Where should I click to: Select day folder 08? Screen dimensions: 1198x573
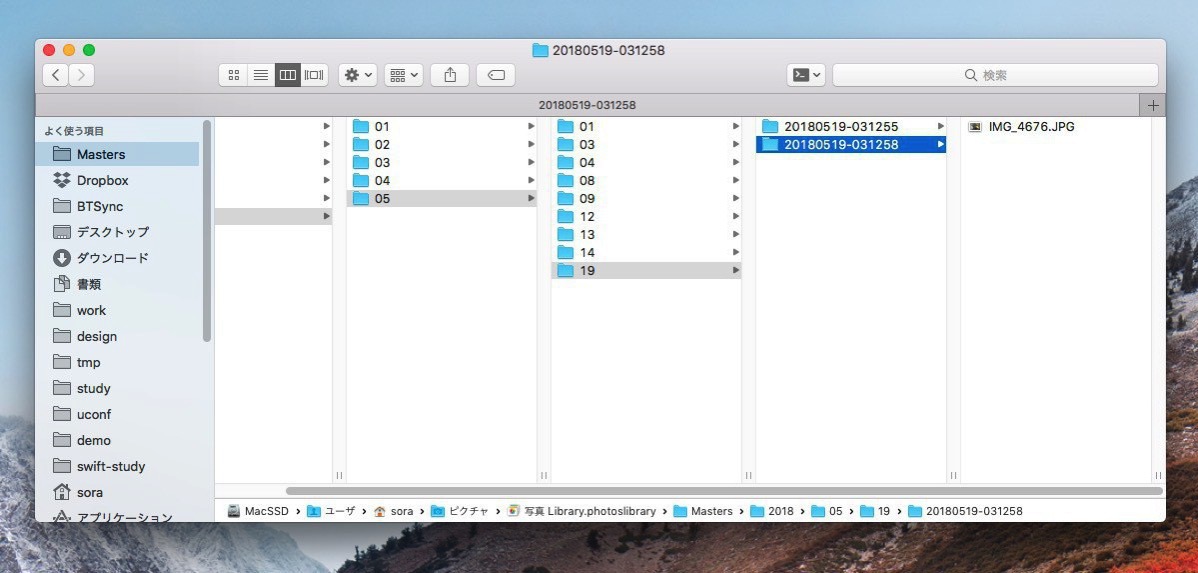[x=646, y=180]
